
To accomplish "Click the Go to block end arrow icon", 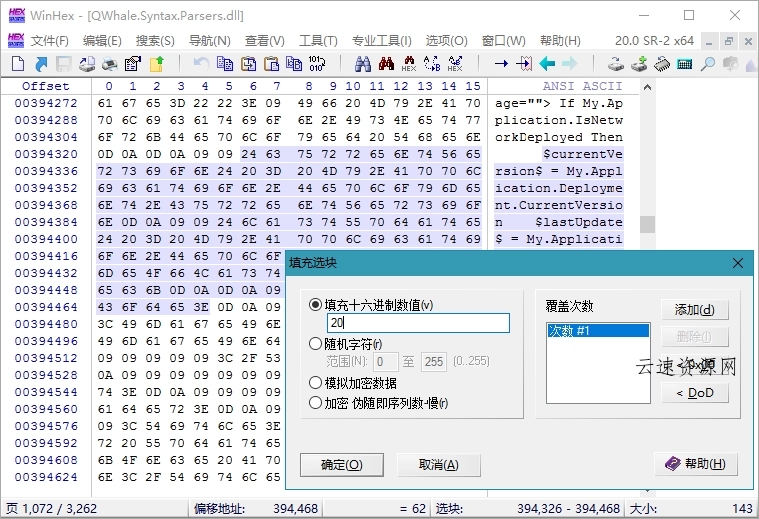I will tap(524, 63).
